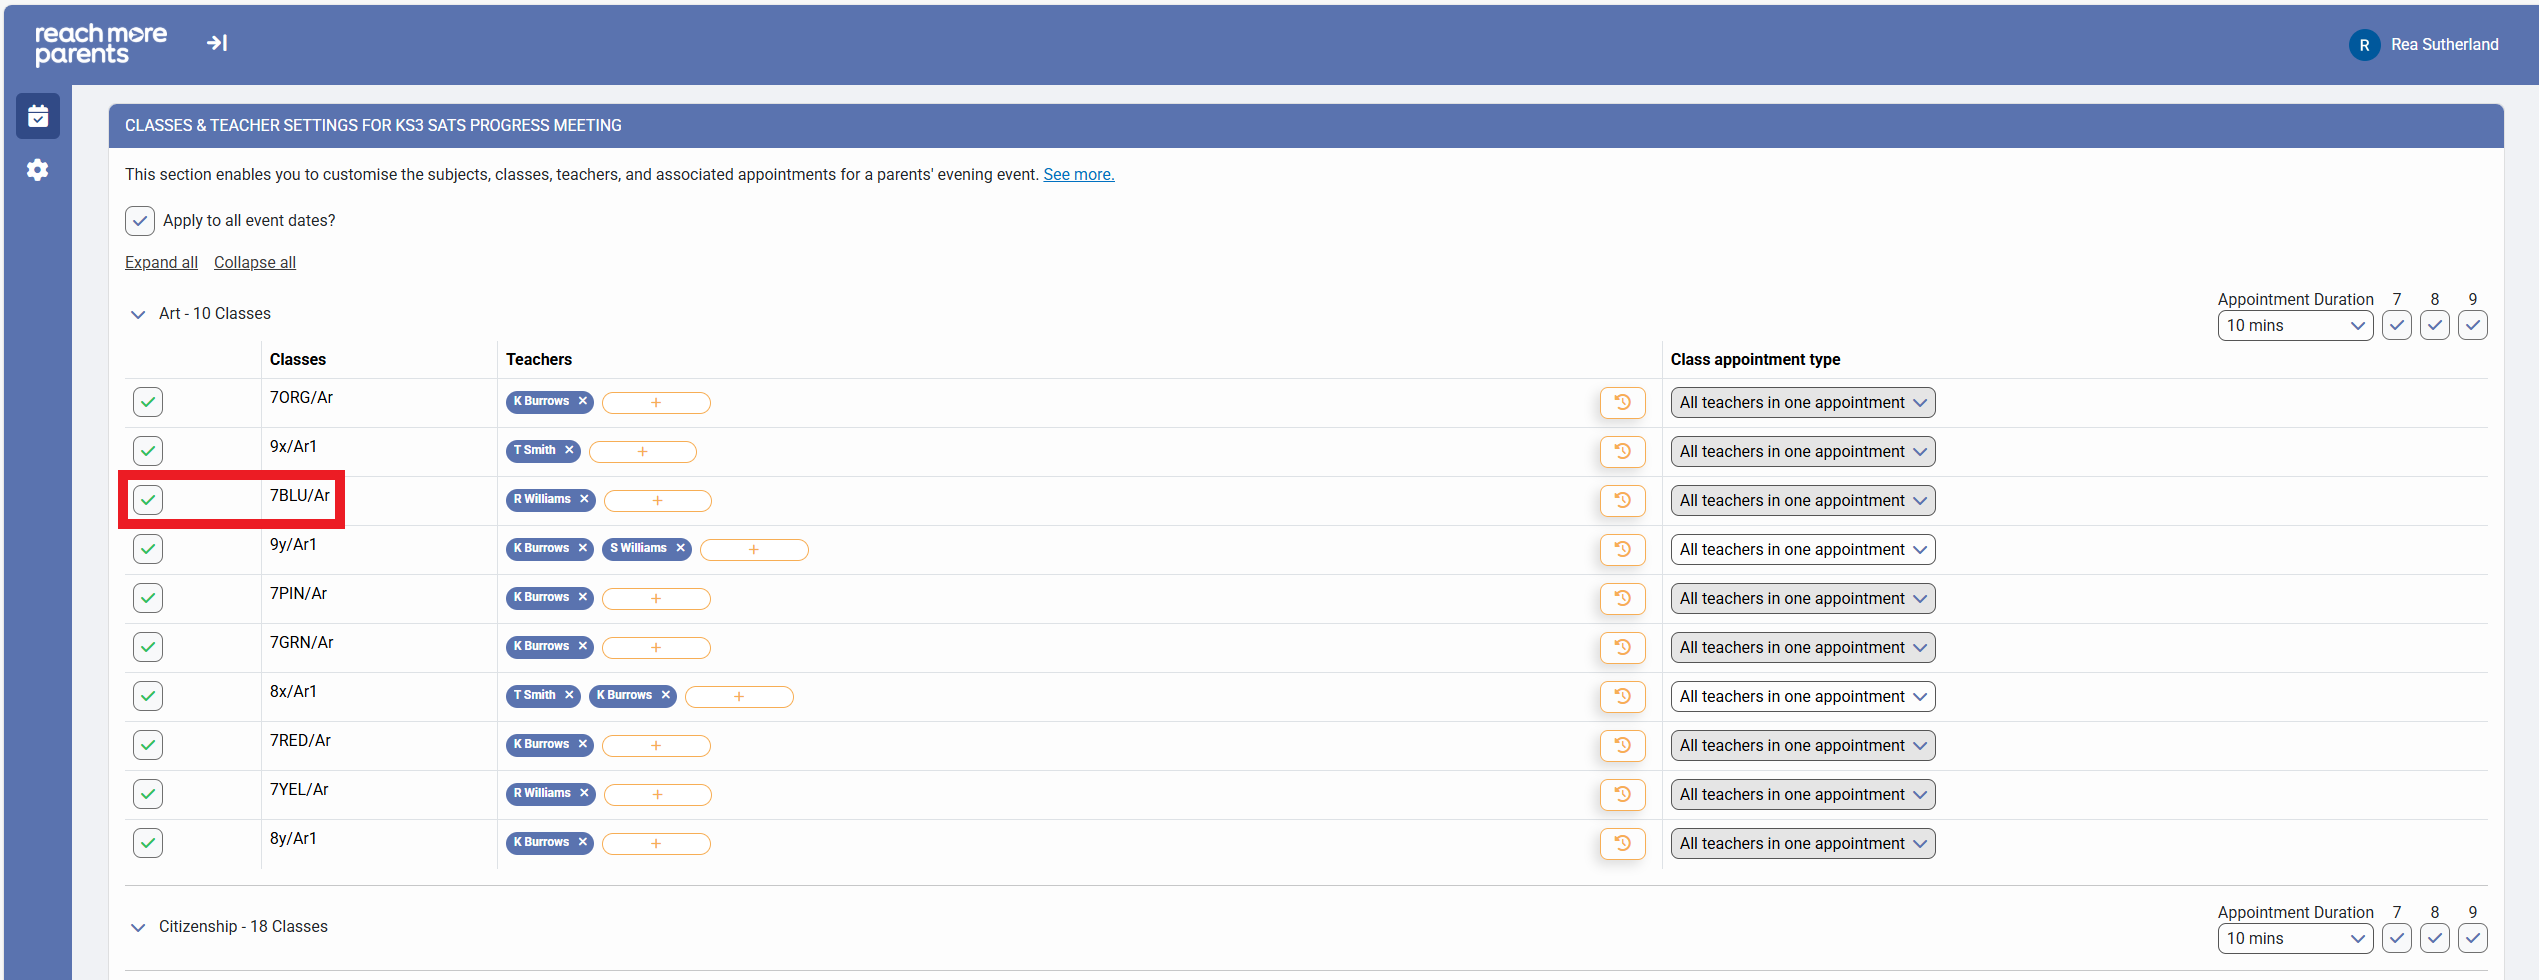Add a teacher to class 7RED/Ar
The width and height of the screenshot is (2539, 980).
point(656,745)
